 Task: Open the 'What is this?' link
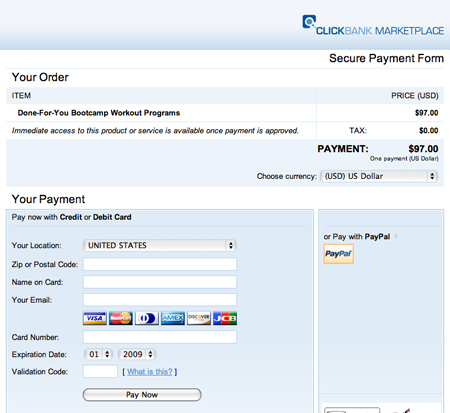[x=150, y=372]
